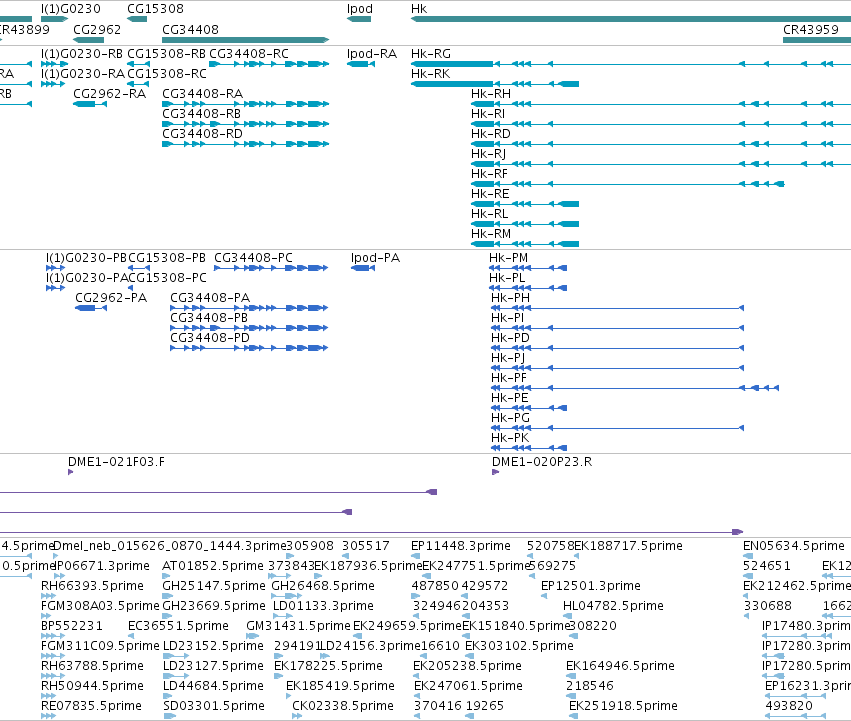Select transcript Hk-RH
Viewport: 851px width, 721px height.
pyautogui.click(x=491, y=94)
